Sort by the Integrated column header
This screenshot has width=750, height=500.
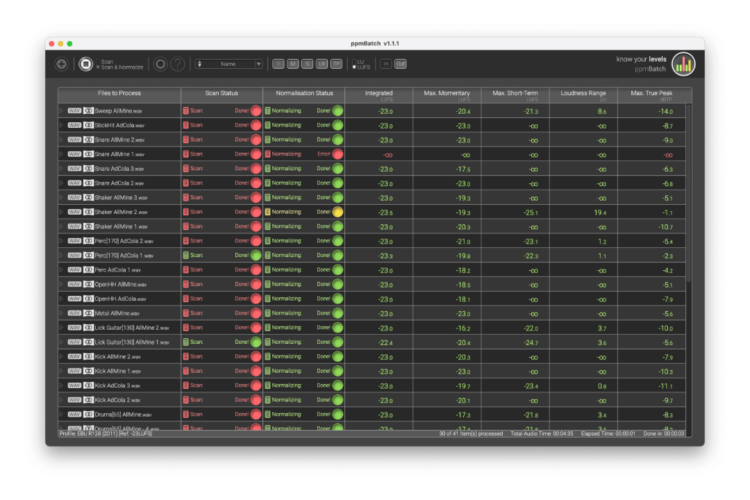(379, 93)
